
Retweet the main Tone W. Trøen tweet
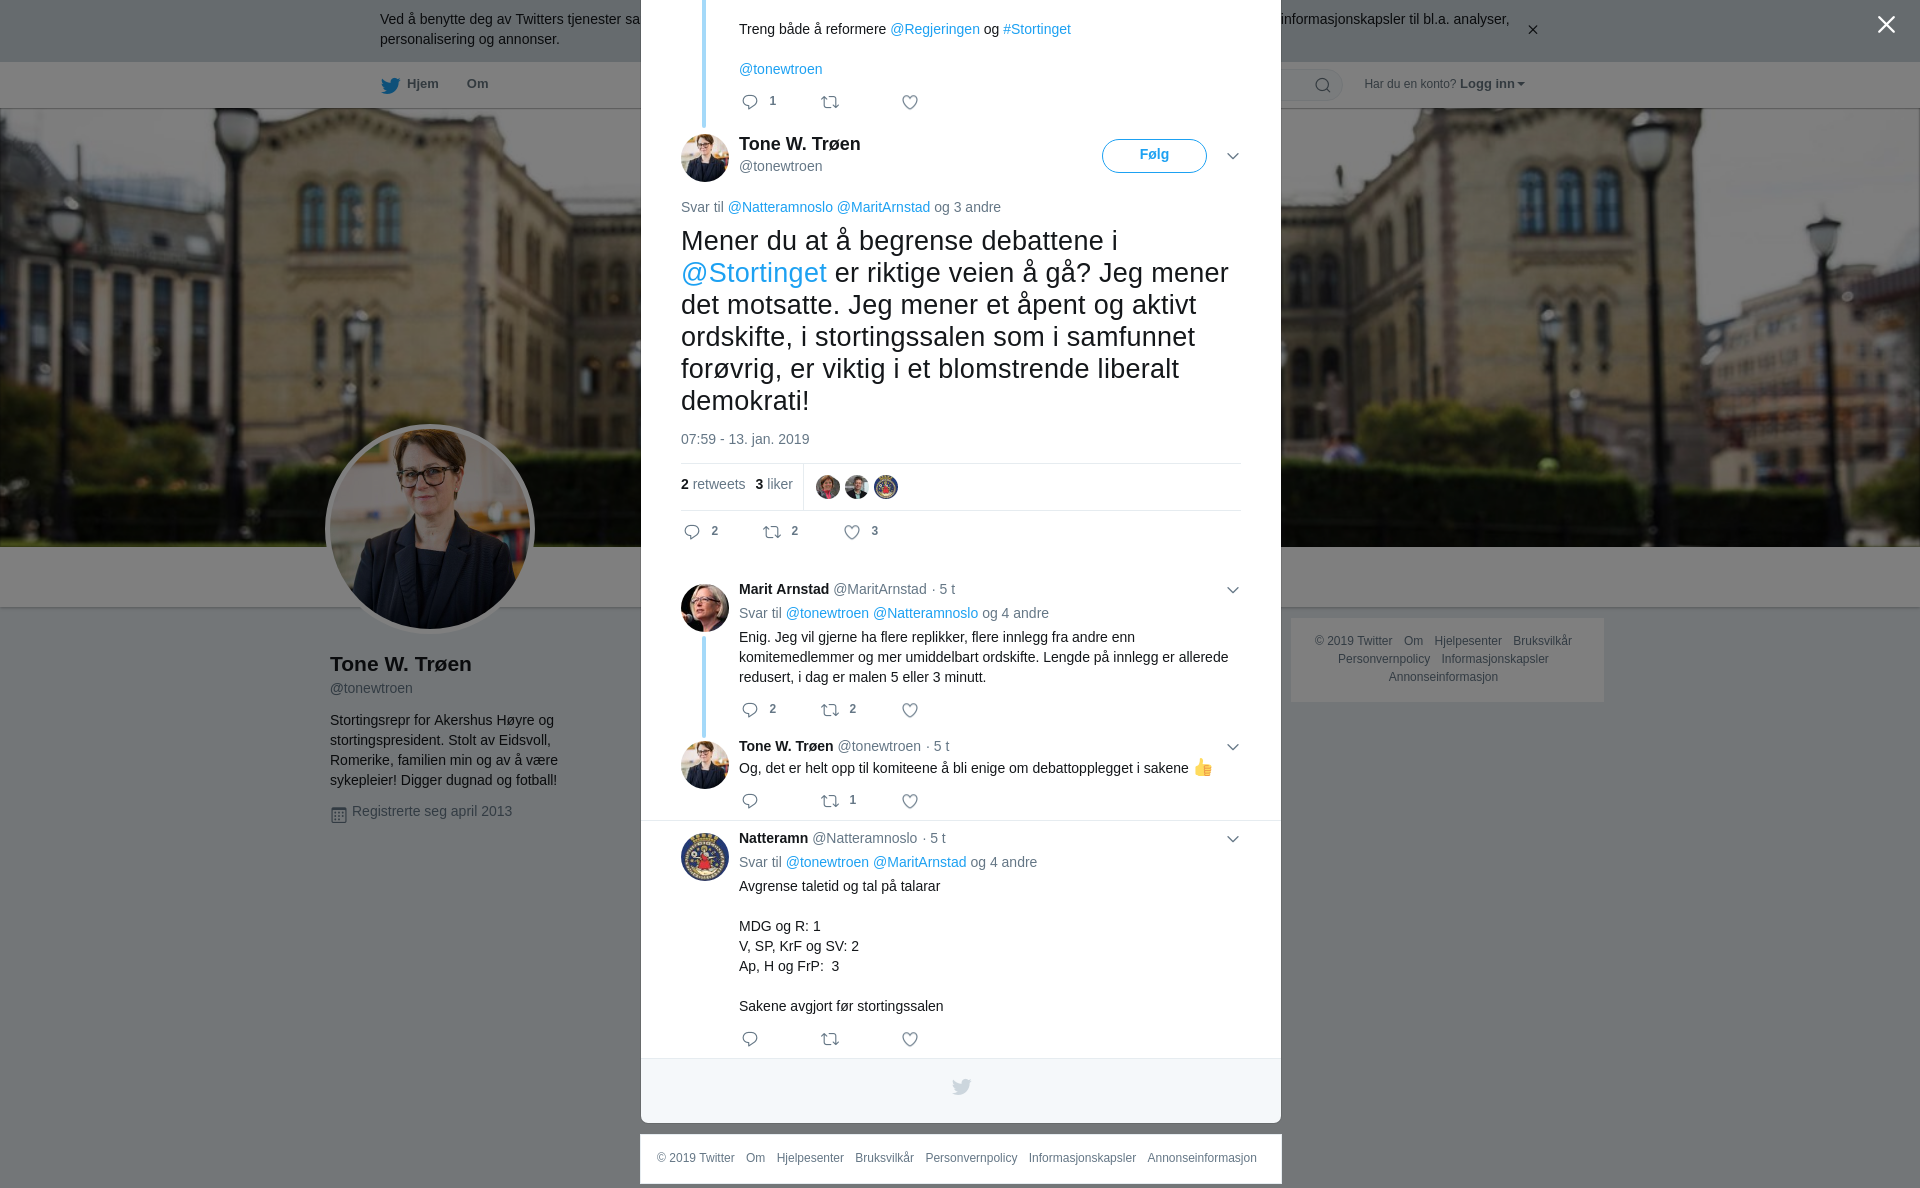click(772, 532)
